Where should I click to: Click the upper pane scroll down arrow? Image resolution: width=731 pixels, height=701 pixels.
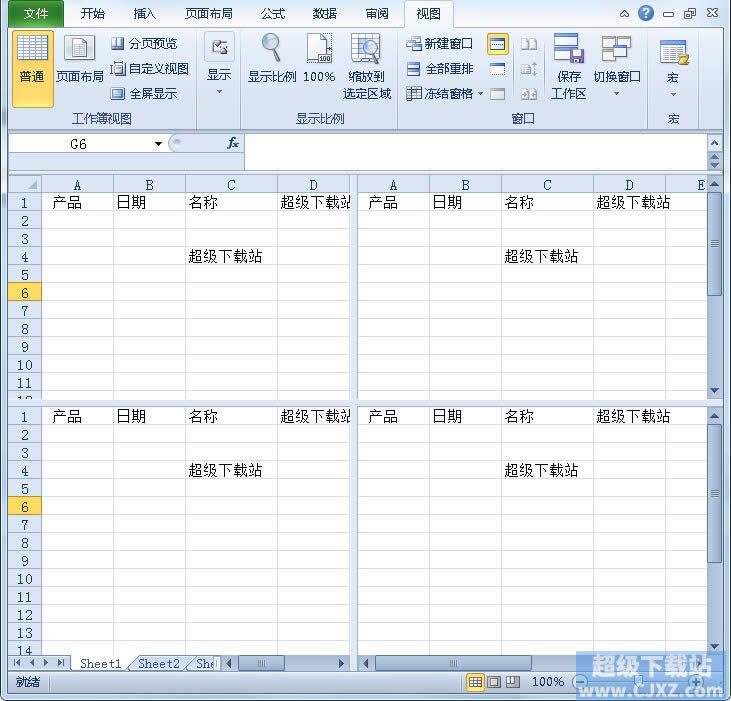[714, 390]
